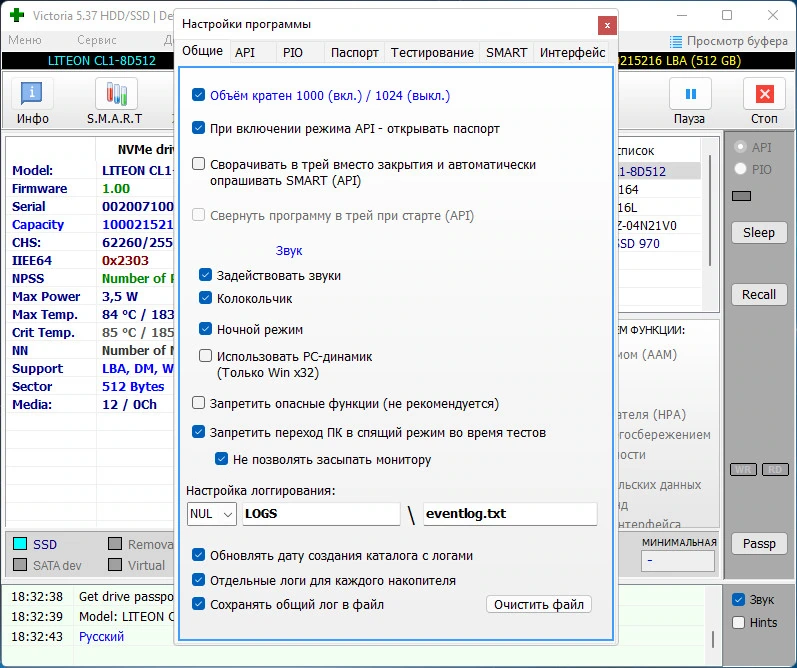
Task: Open the Инфо drive information icon
Action: tap(32, 94)
